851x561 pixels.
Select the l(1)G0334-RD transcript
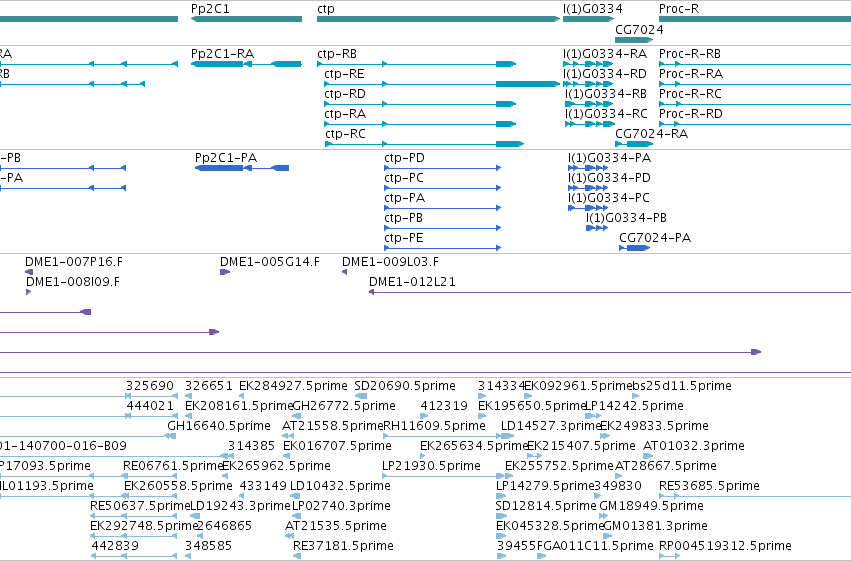pos(588,84)
